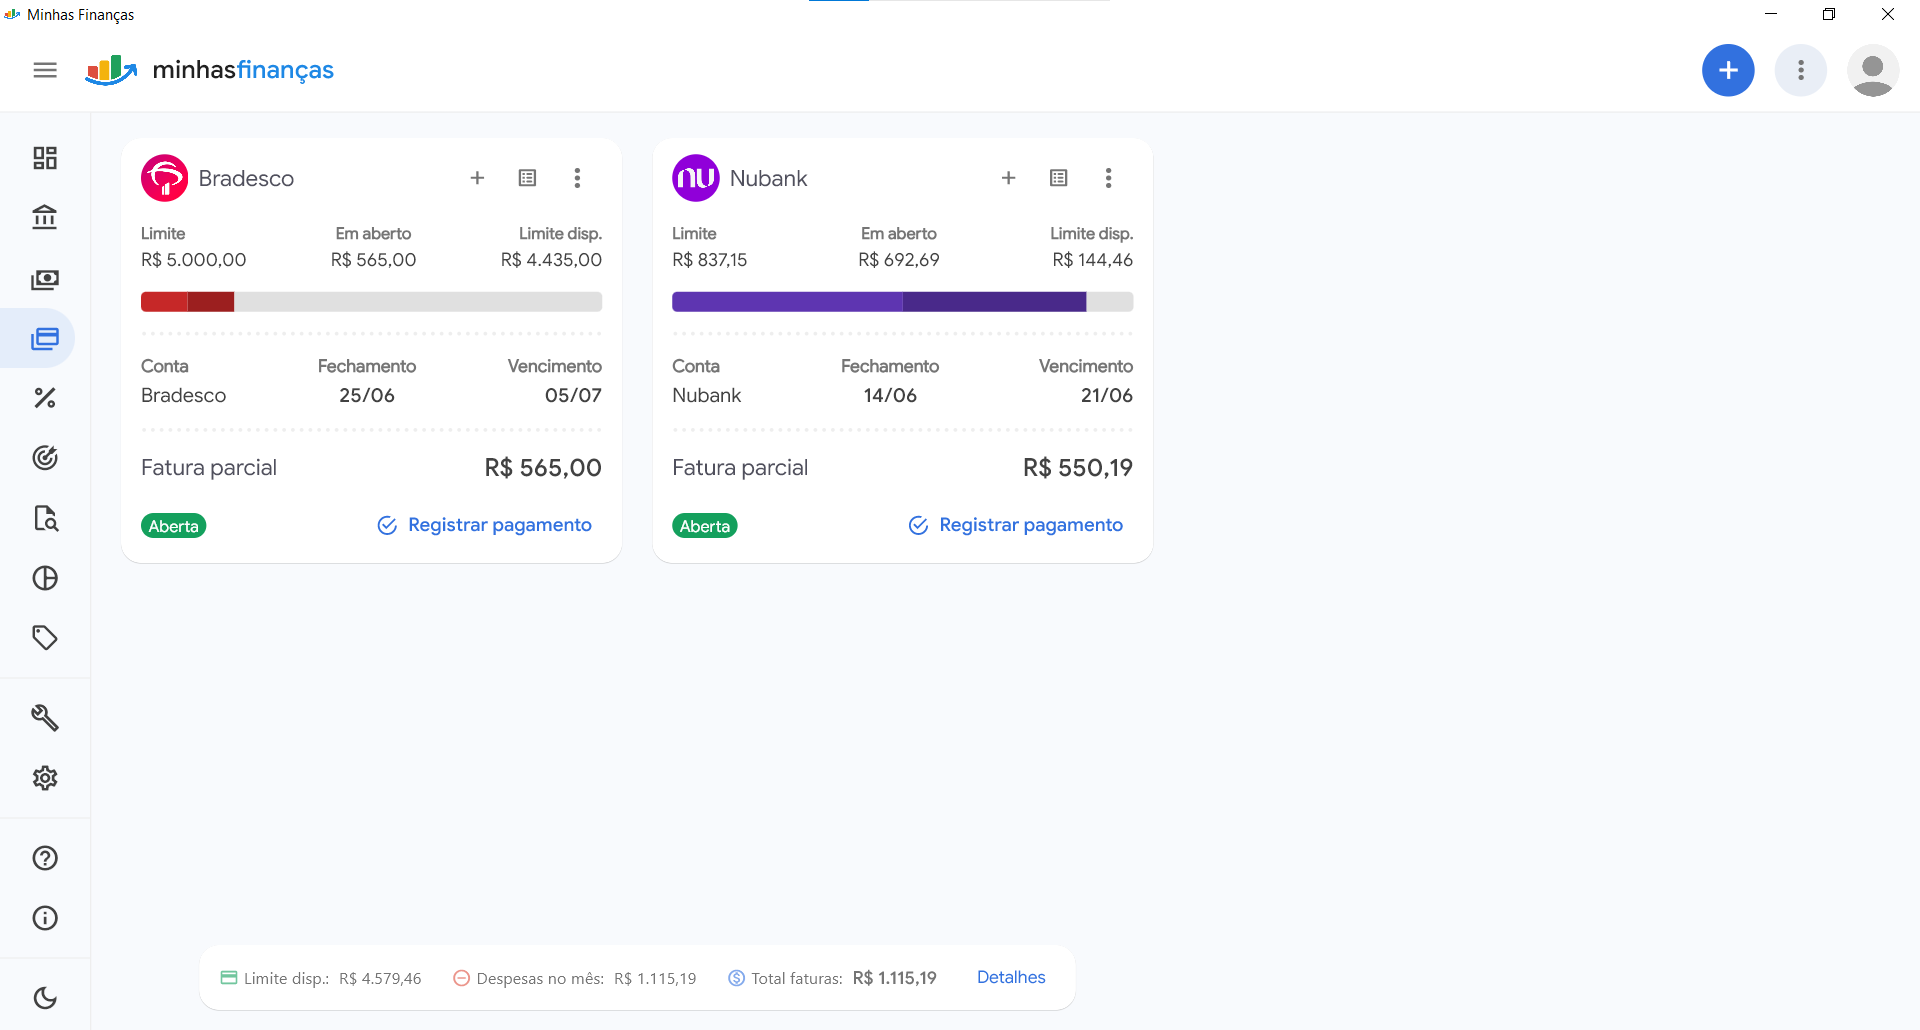The width and height of the screenshot is (1920, 1030).
Task: Open the user profile avatar
Action: (x=1872, y=70)
